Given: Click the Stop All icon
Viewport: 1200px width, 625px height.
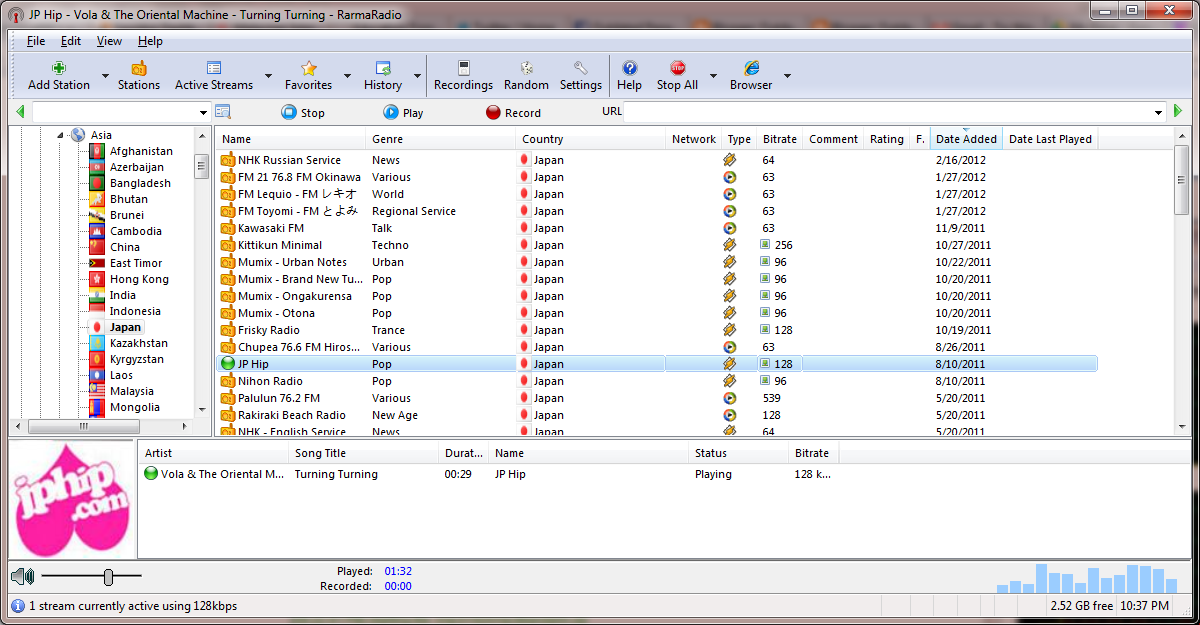Looking at the screenshot, I should point(677,68).
